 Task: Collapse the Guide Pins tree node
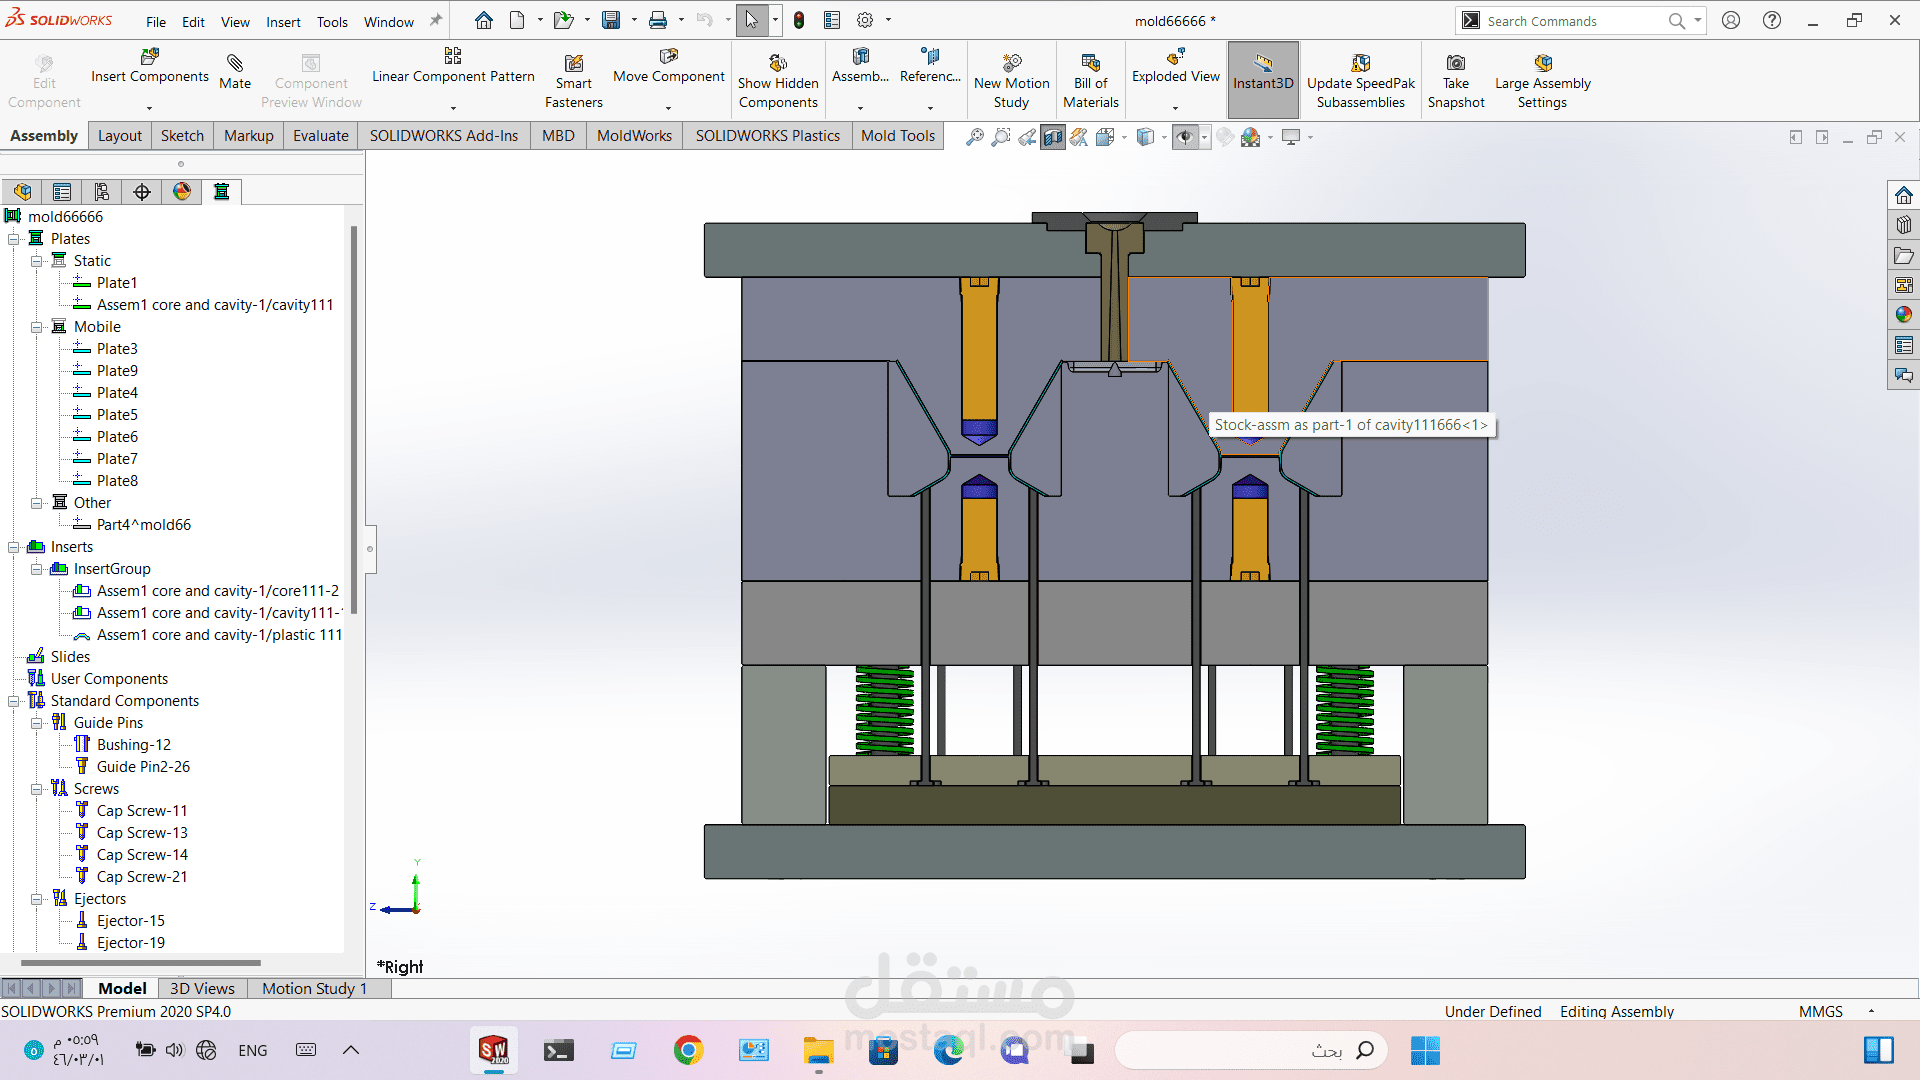point(37,723)
